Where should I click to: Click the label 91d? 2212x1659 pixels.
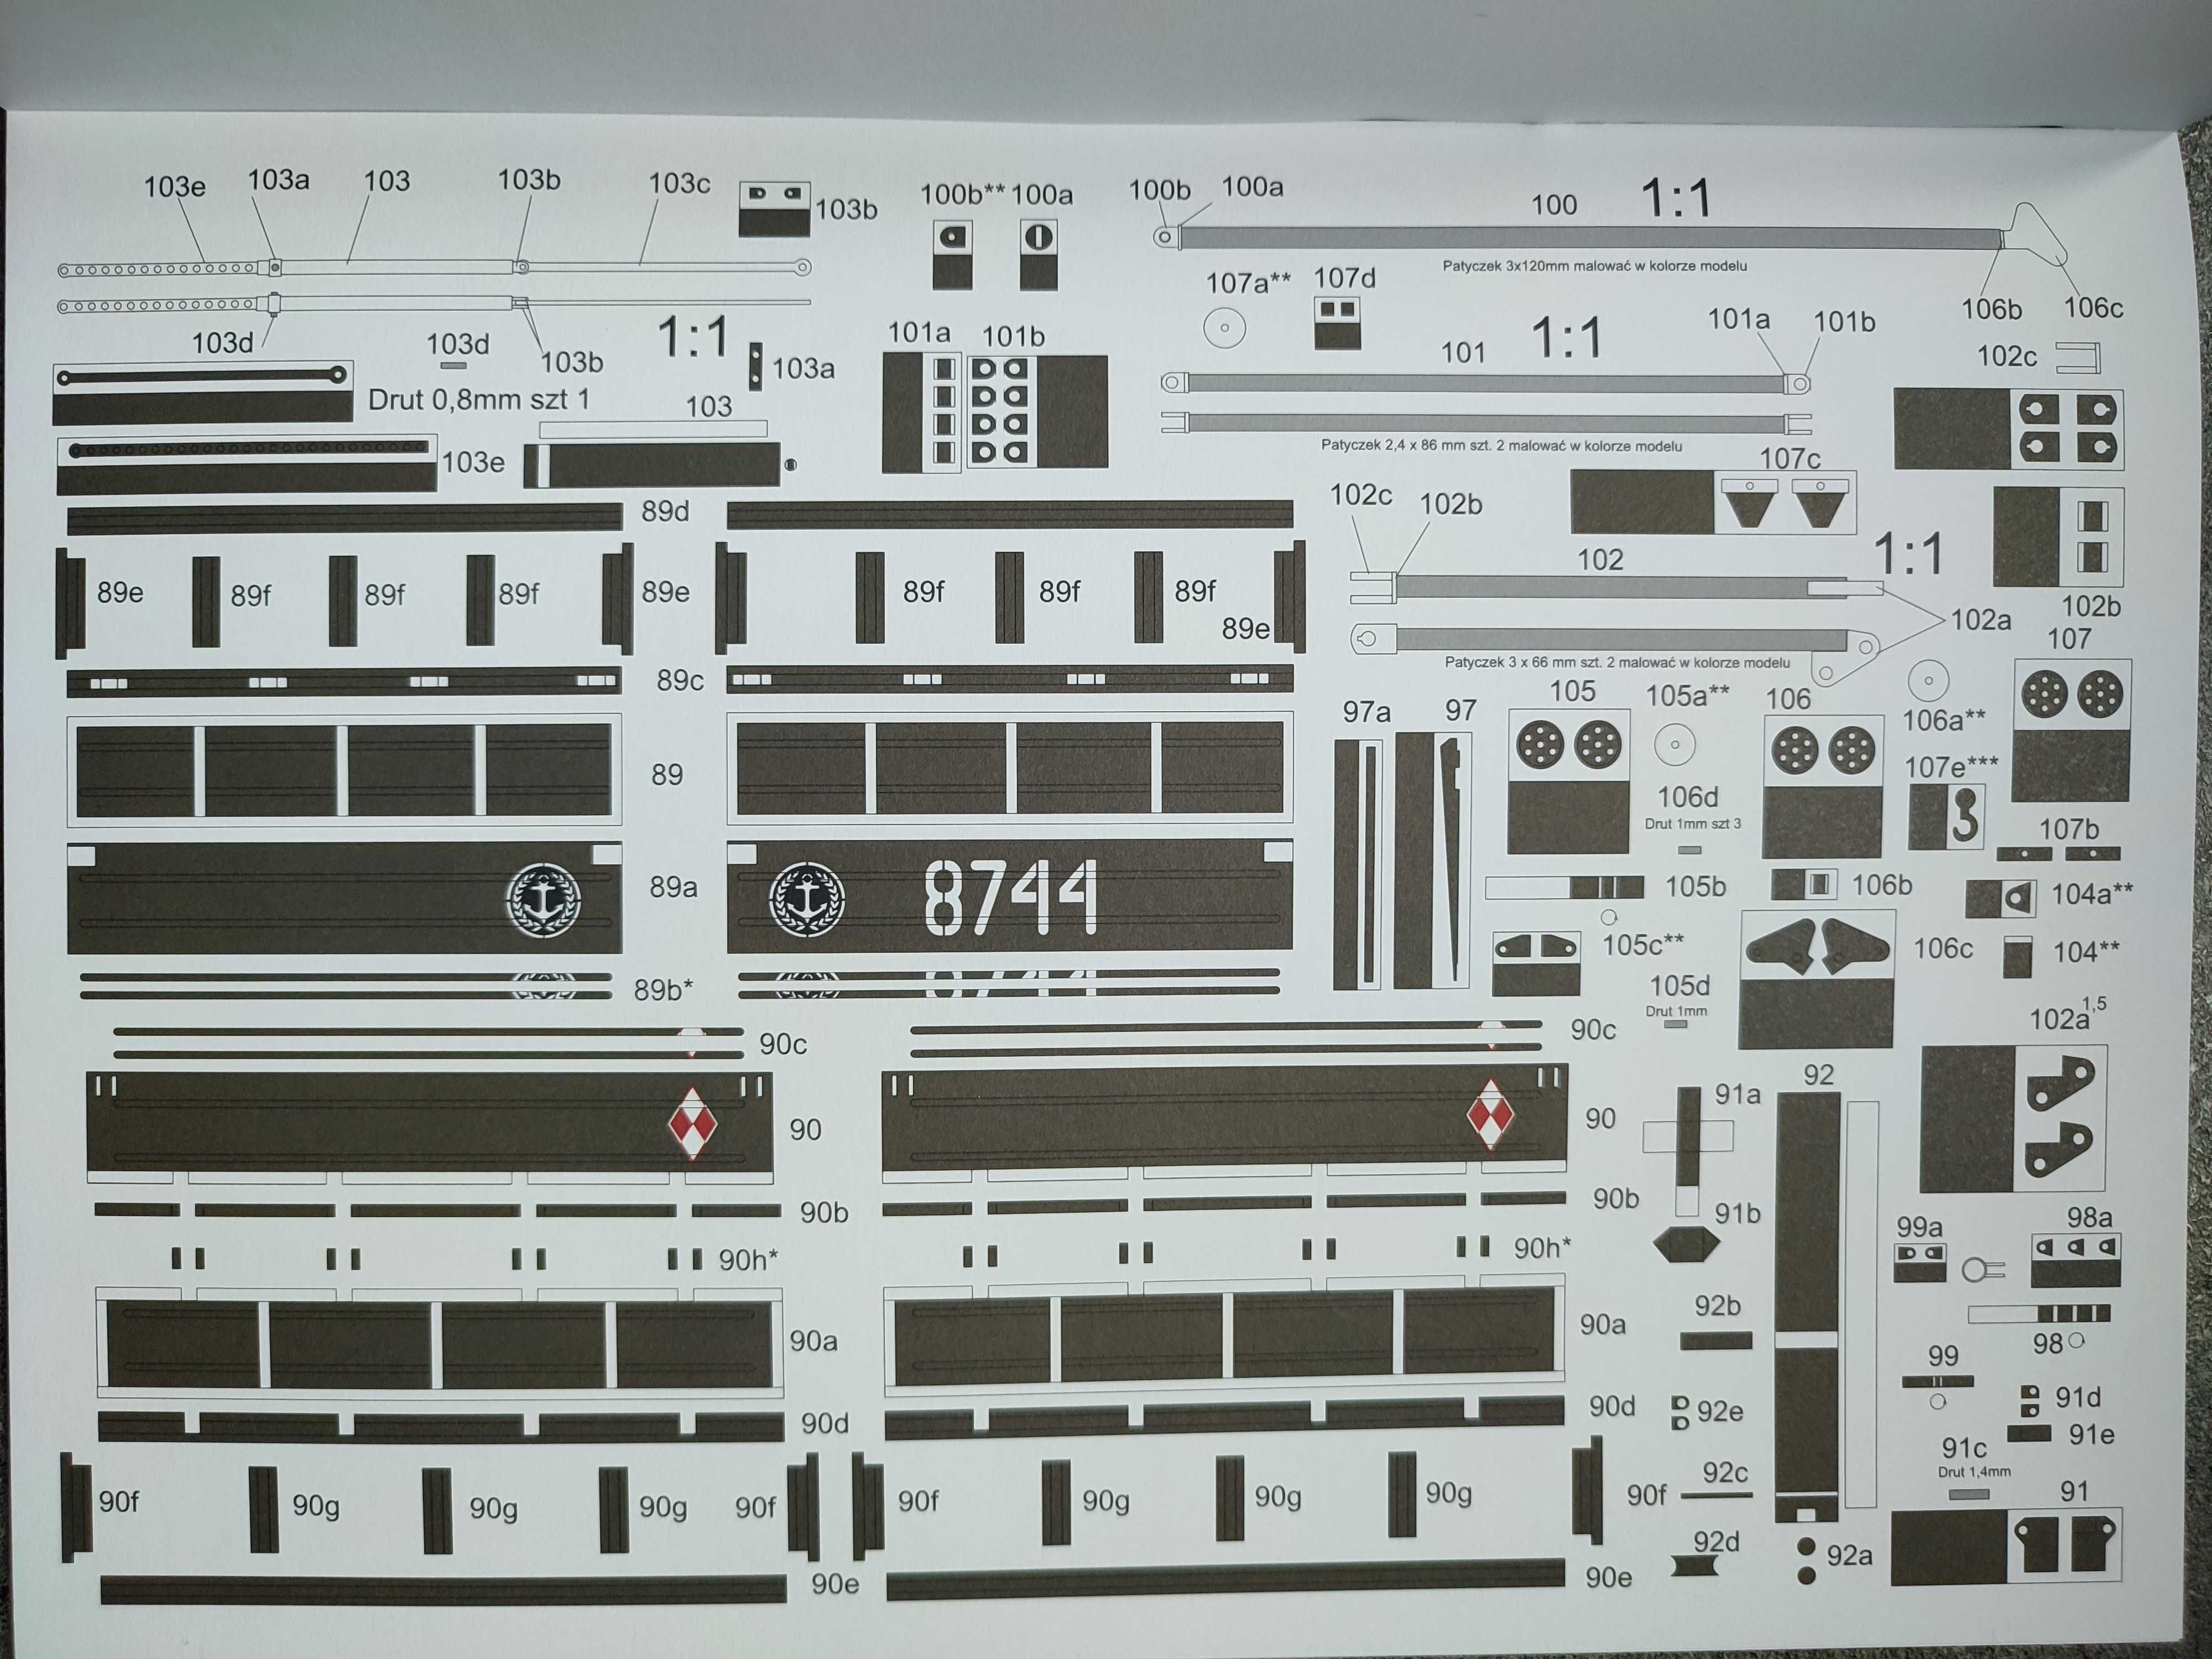click(x=2077, y=1397)
